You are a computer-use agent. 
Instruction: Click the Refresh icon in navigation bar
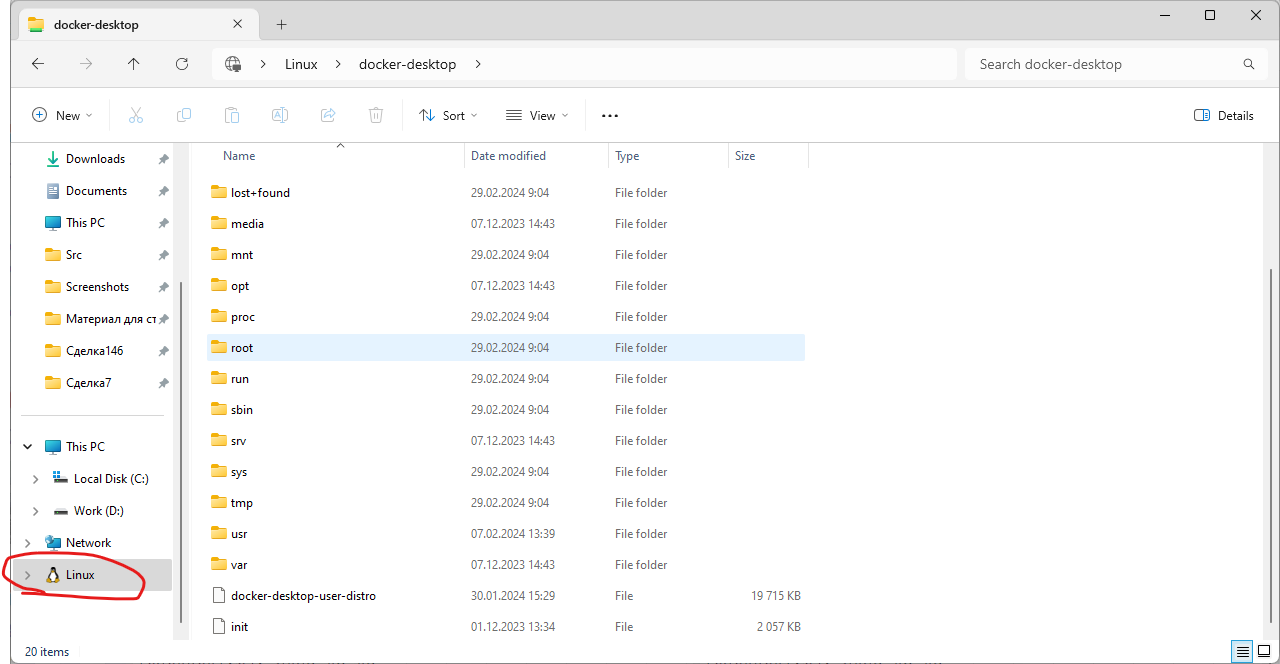coord(181,64)
